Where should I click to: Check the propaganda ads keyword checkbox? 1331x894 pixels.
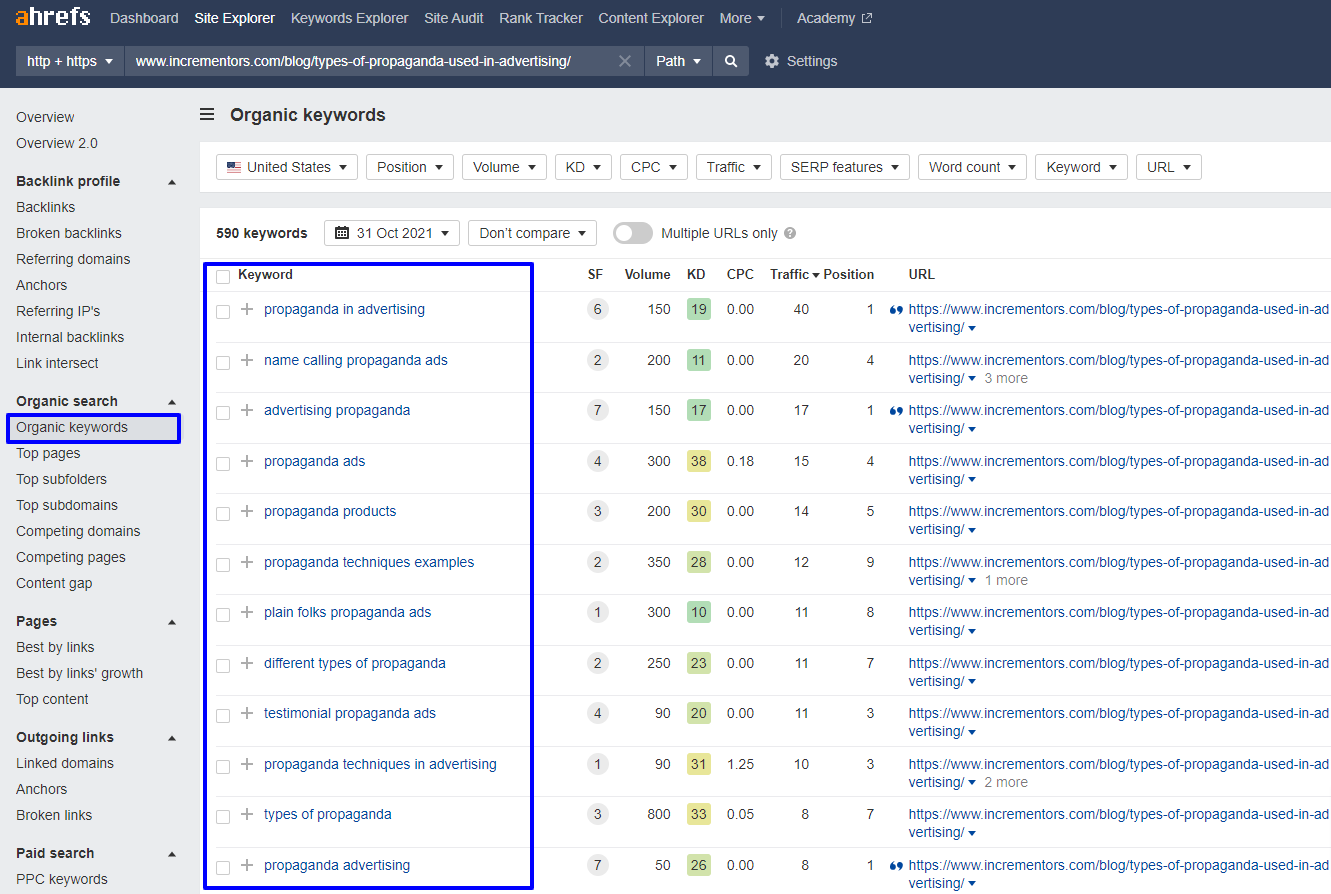[222, 463]
